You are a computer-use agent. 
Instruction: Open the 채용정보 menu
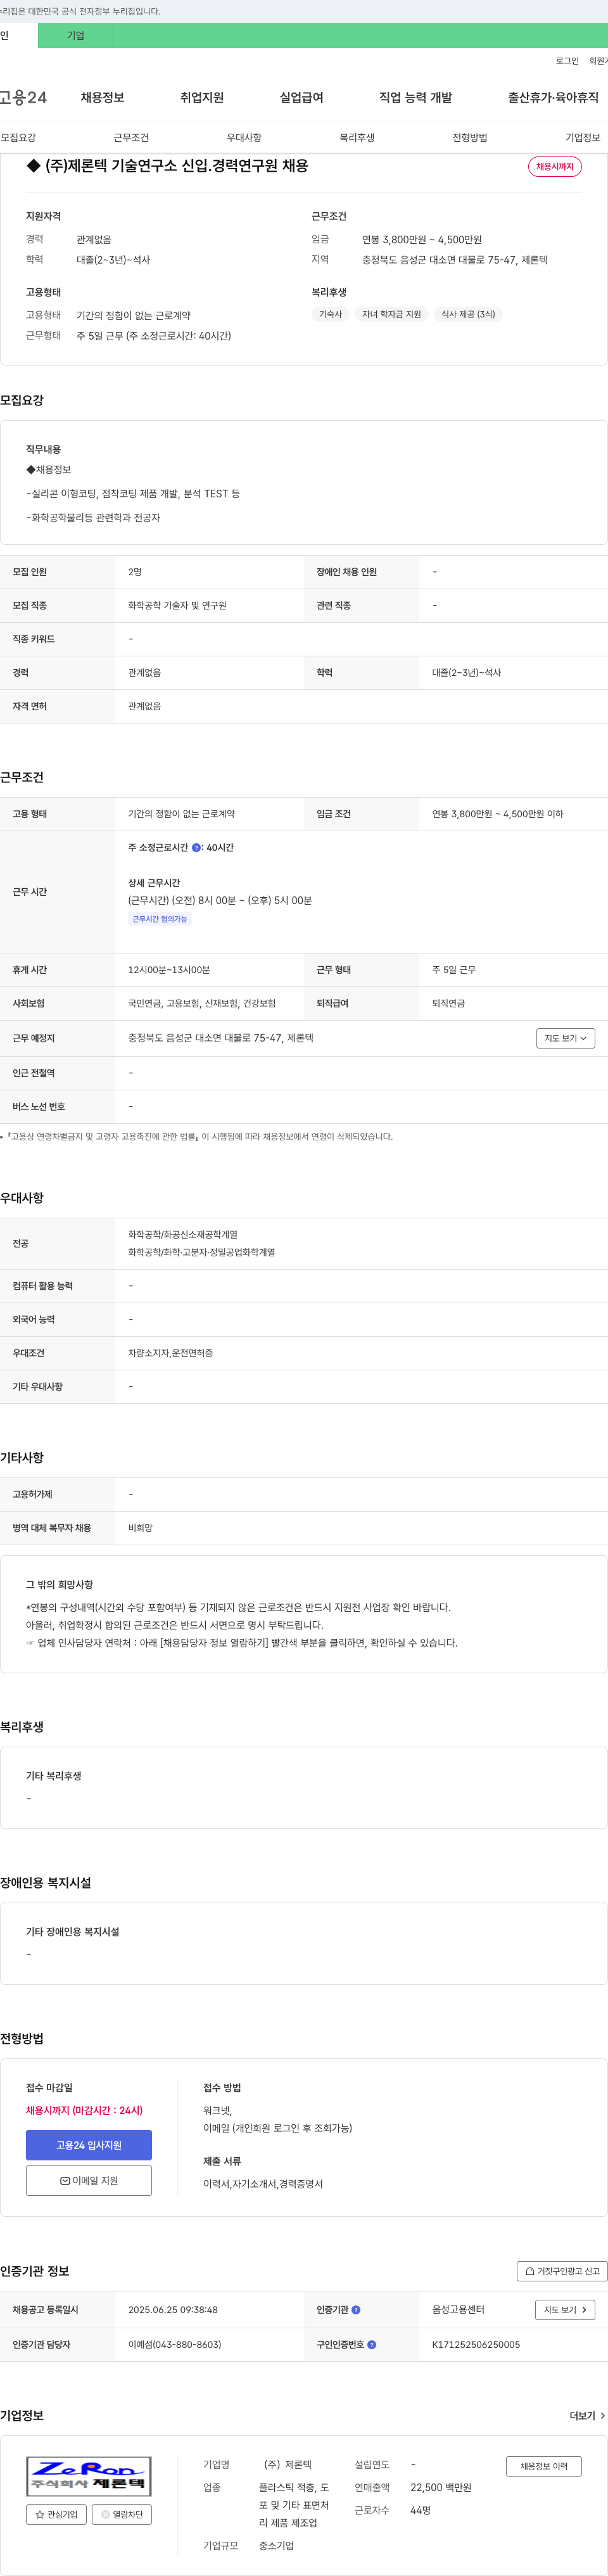[102, 97]
